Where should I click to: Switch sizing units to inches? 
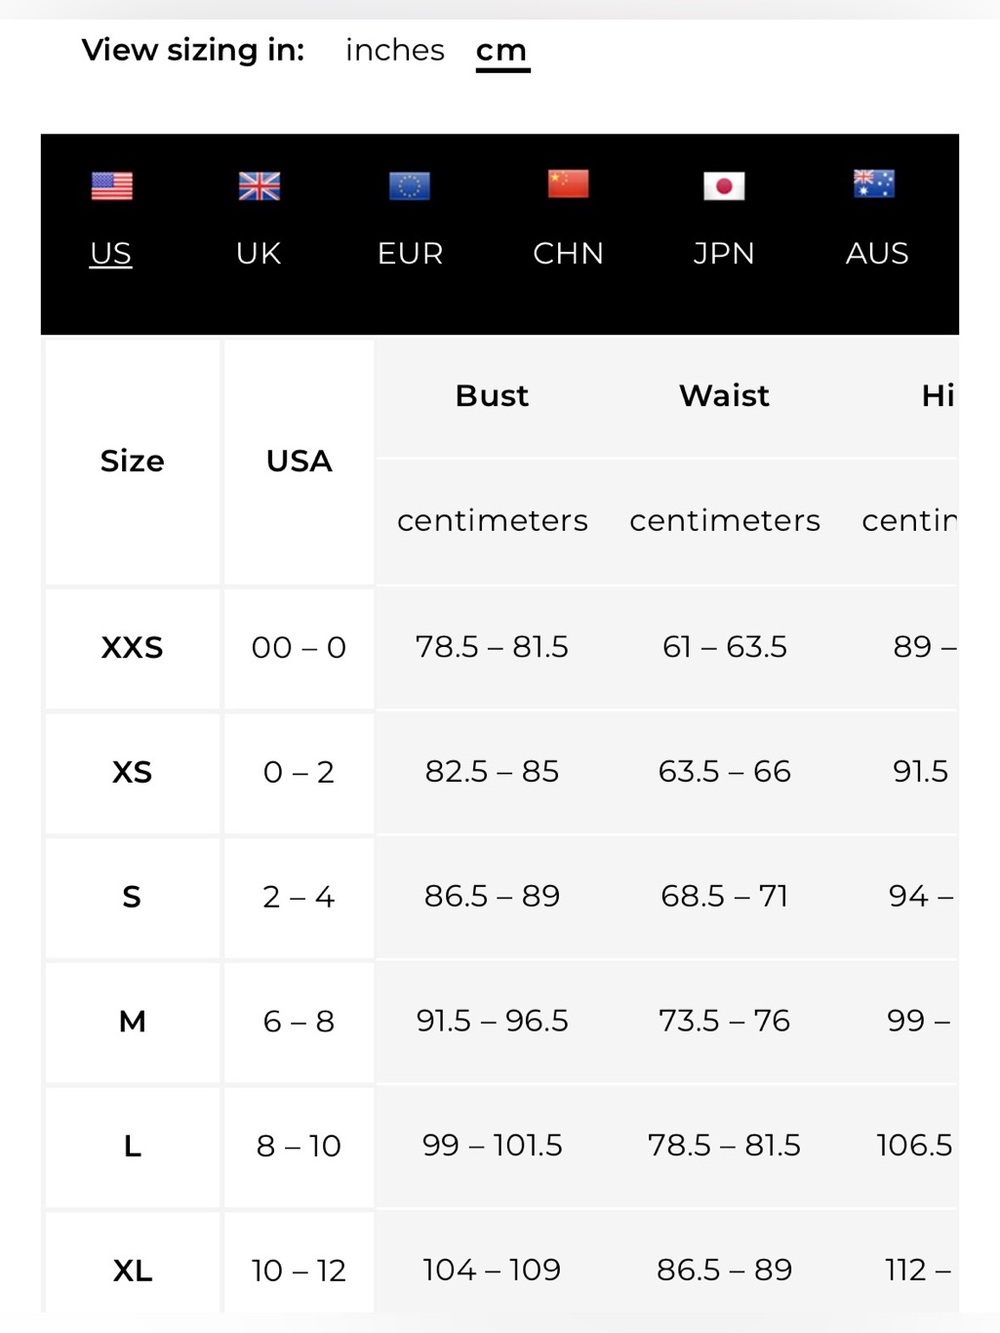tap(395, 50)
